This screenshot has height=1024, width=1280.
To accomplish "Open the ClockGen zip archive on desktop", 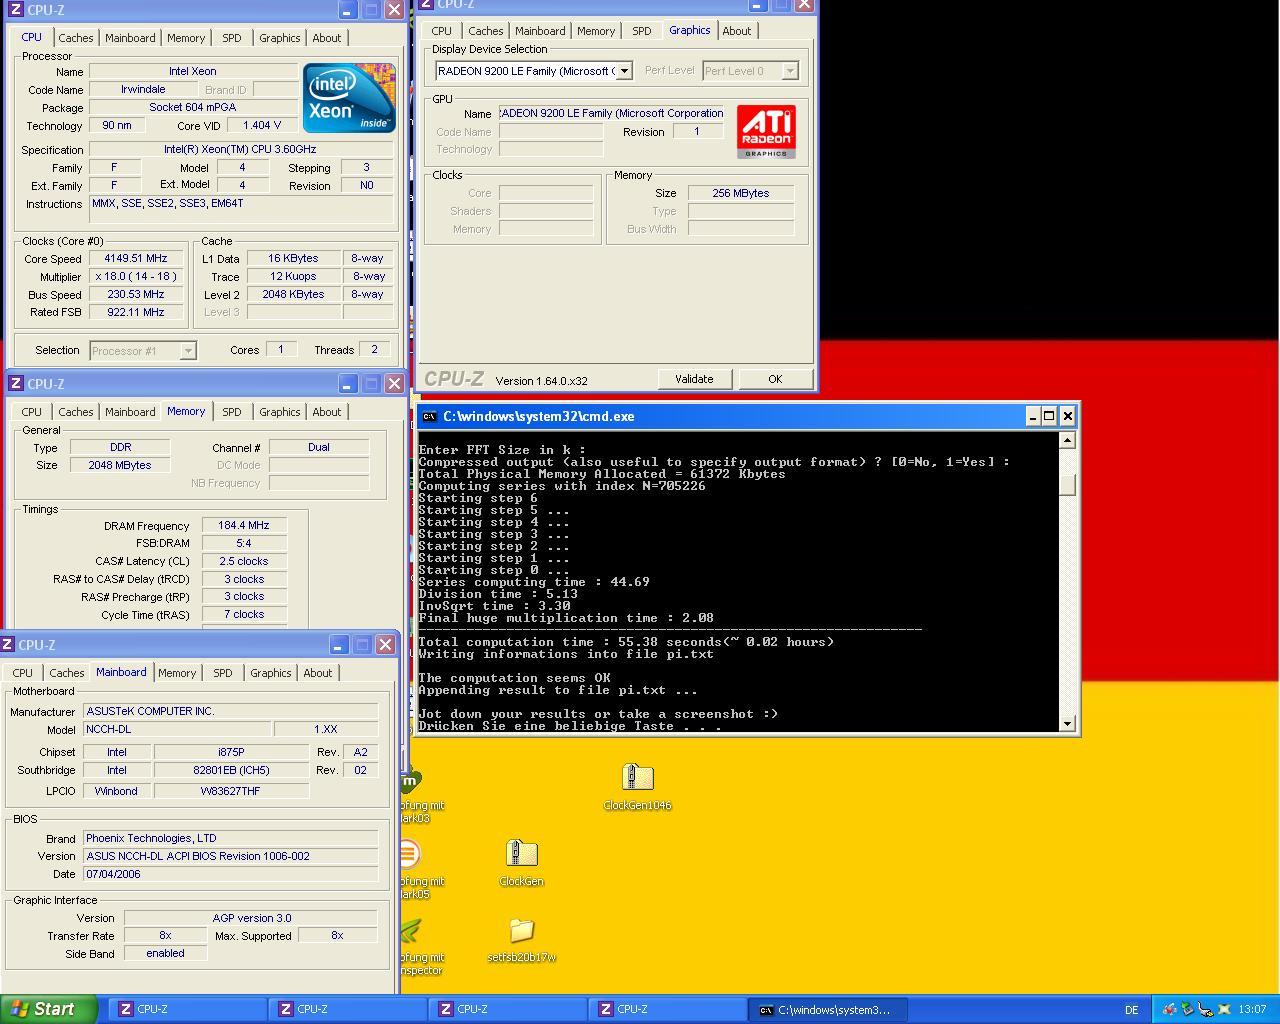I will [521, 863].
